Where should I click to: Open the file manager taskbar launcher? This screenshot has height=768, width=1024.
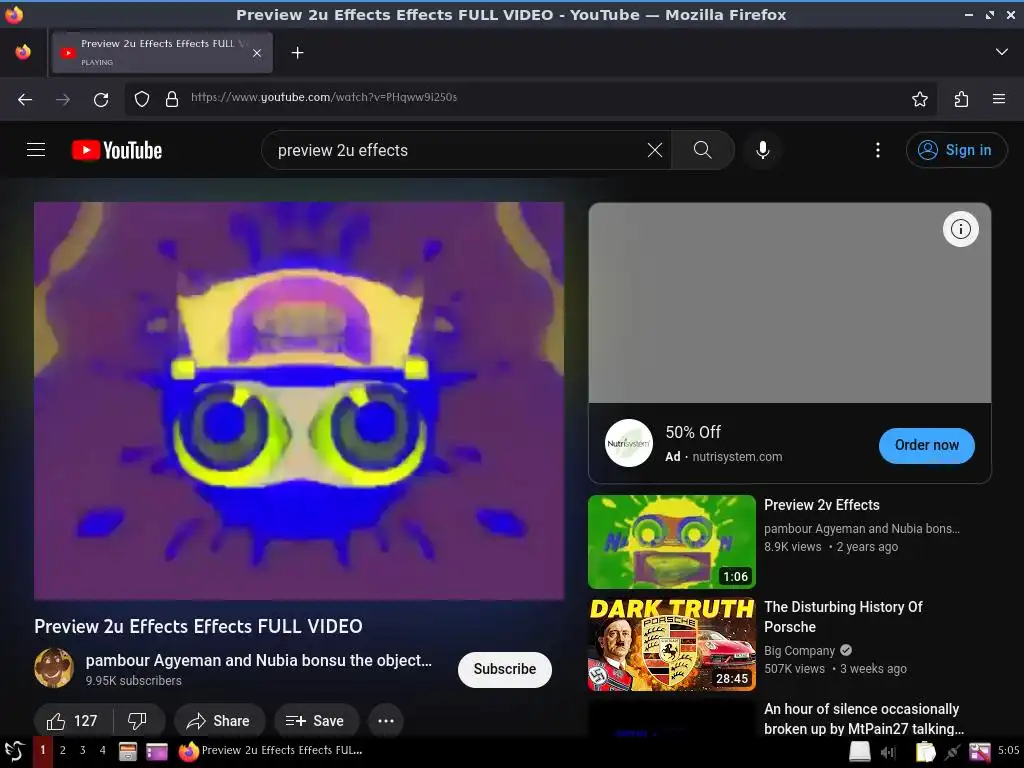click(x=127, y=752)
